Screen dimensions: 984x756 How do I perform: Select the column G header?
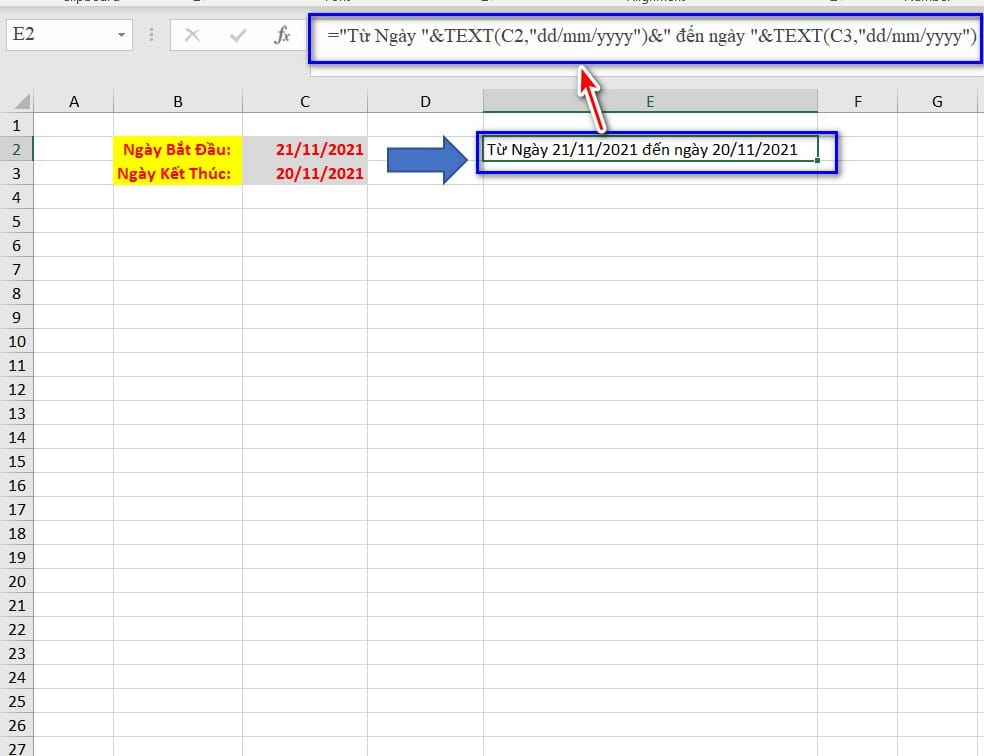click(937, 101)
